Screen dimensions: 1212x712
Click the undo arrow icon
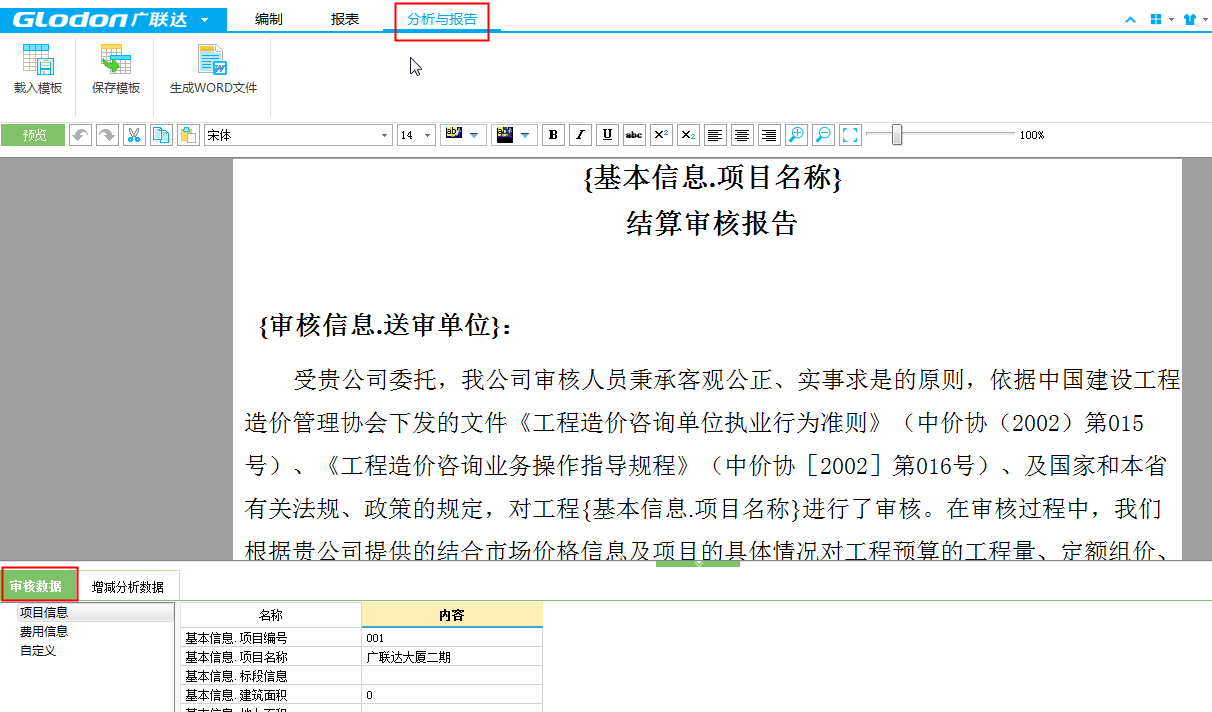[x=80, y=135]
